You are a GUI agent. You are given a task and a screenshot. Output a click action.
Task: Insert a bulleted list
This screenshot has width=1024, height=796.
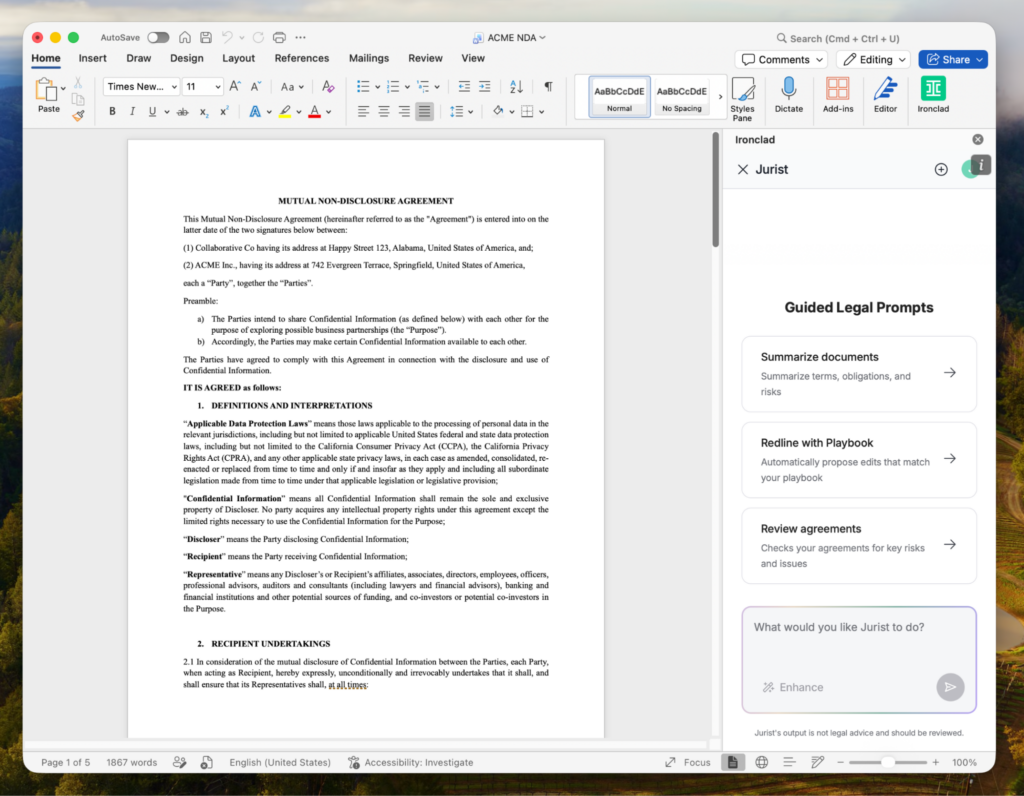[x=363, y=86]
